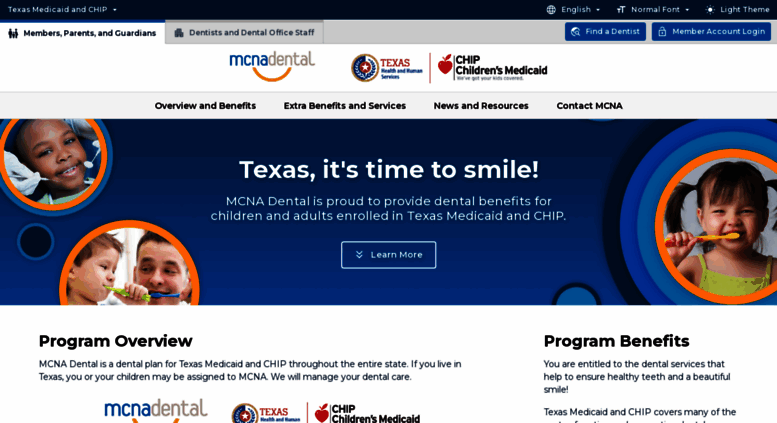Switch to Dentists and Dental Office Staff tab
Screen dimensions: 777x423
(244, 33)
